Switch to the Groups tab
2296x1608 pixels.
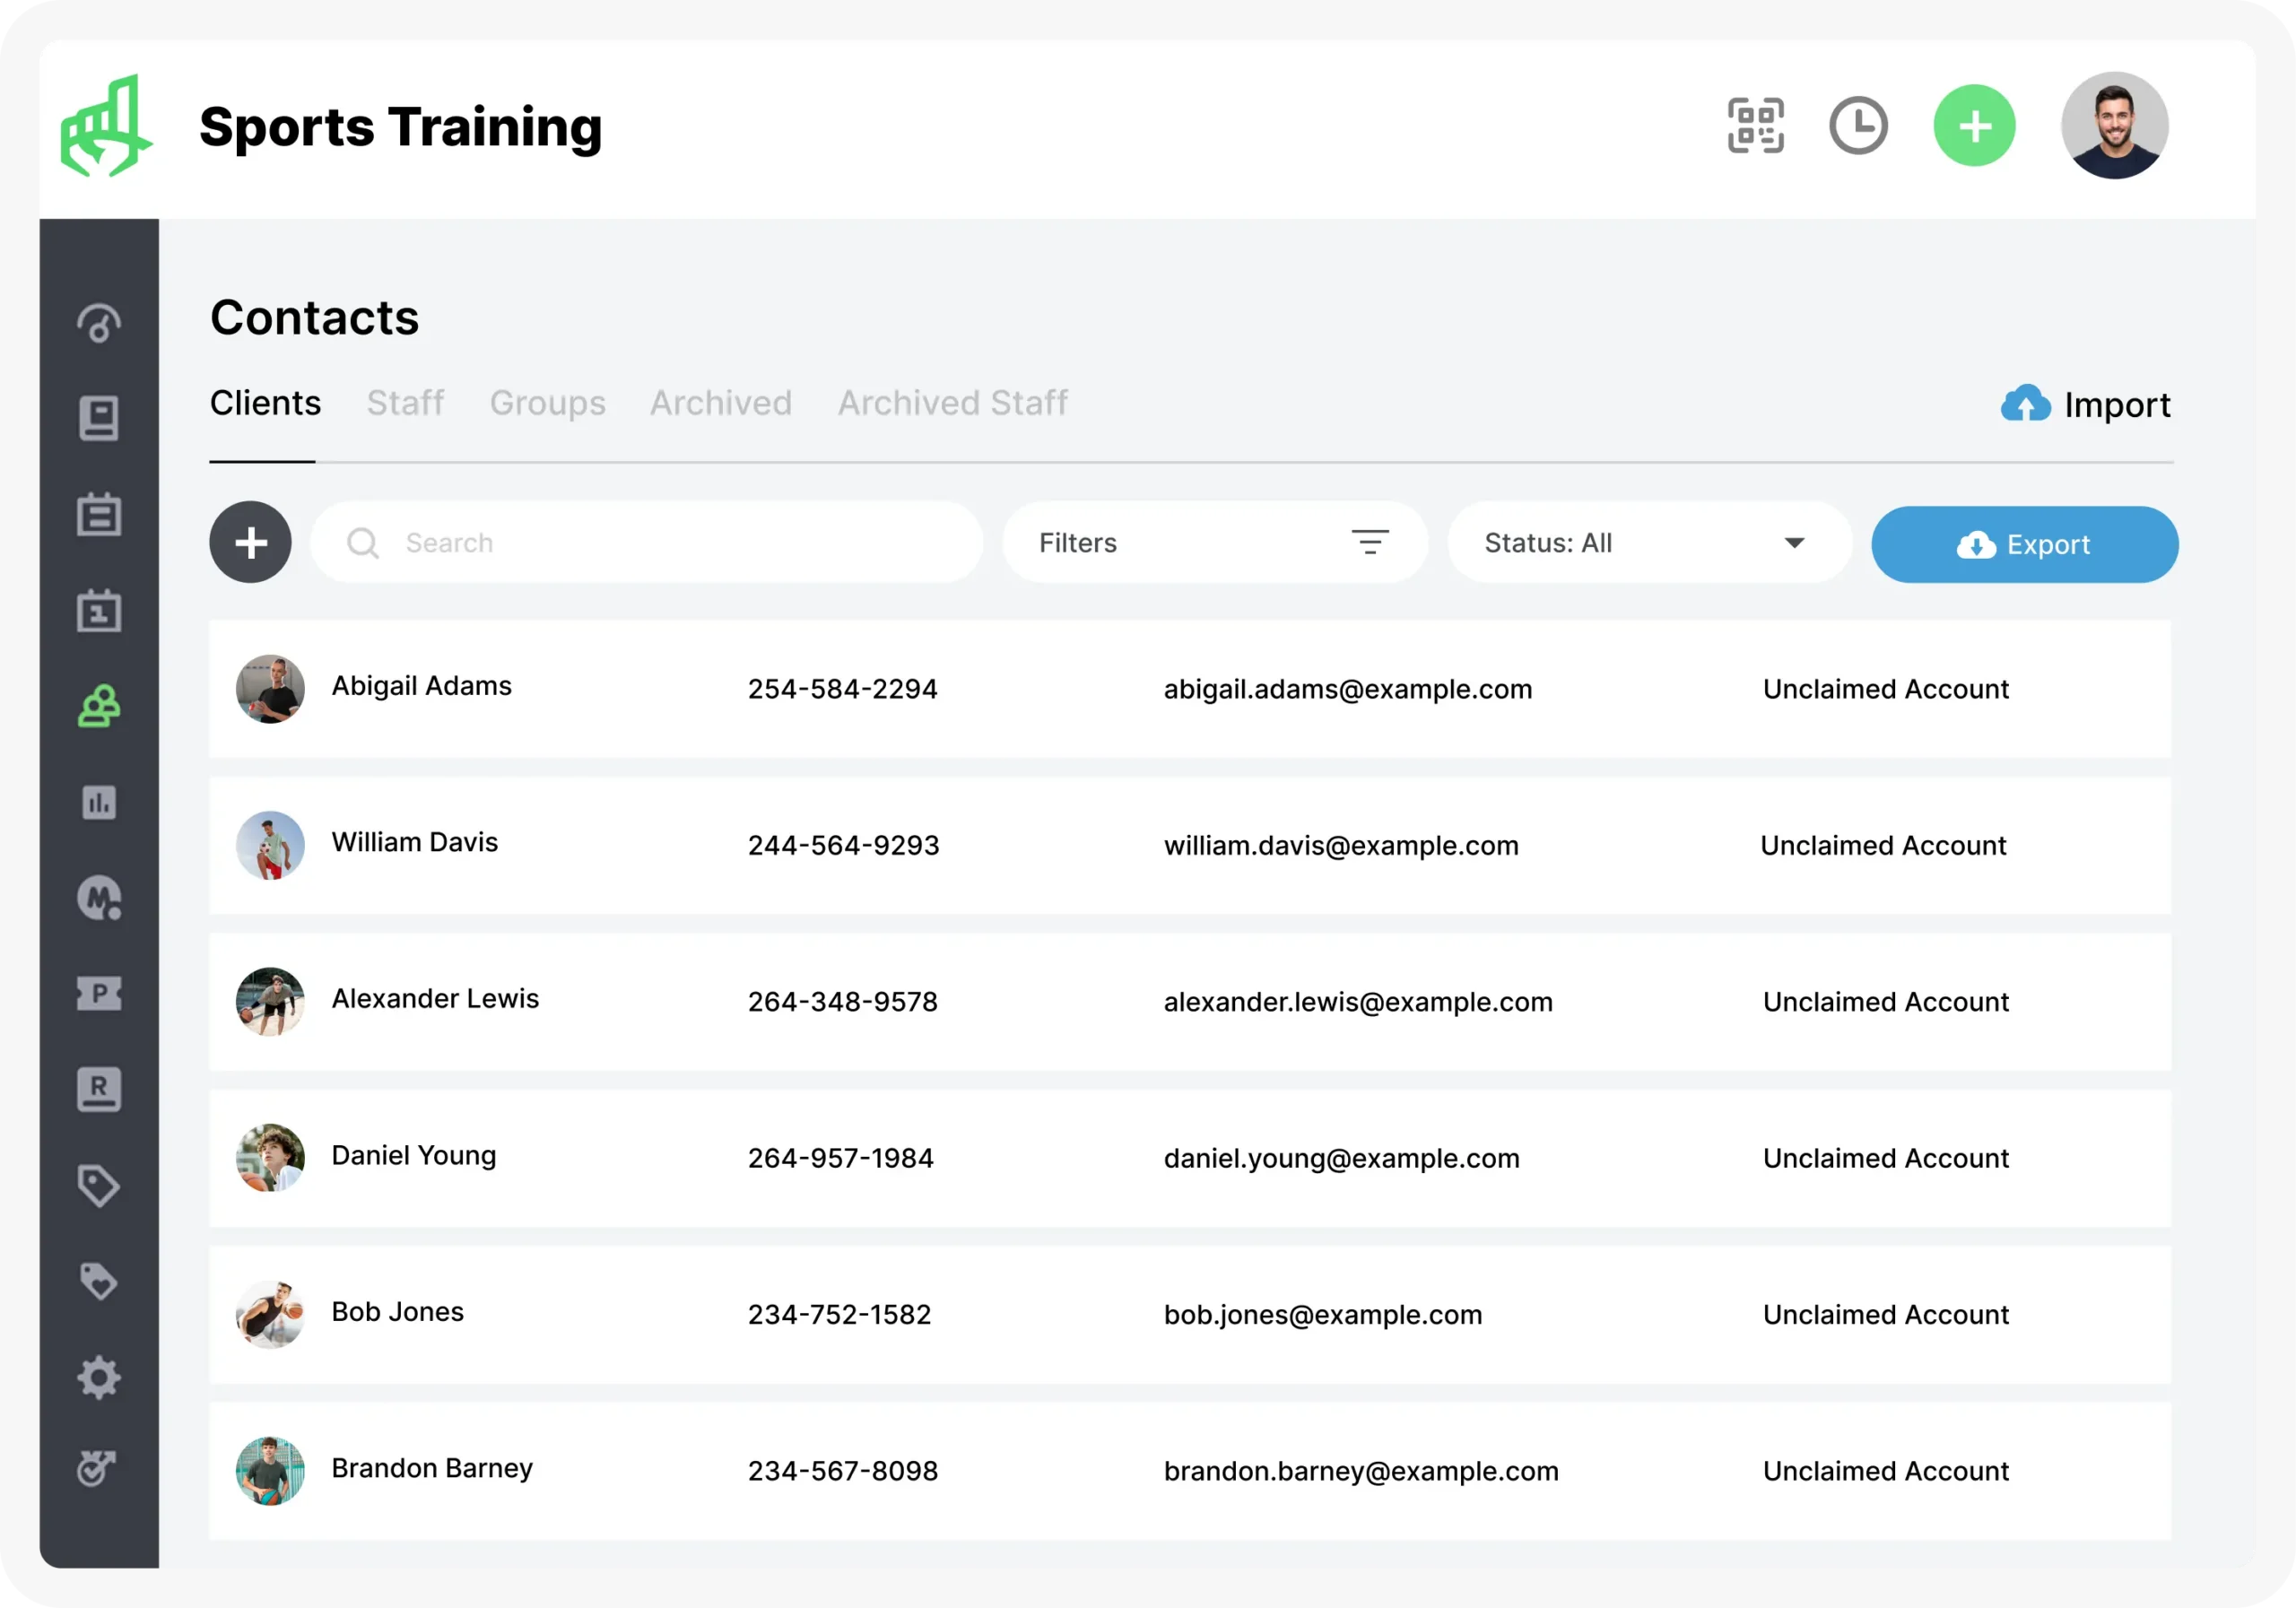click(x=547, y=403)
